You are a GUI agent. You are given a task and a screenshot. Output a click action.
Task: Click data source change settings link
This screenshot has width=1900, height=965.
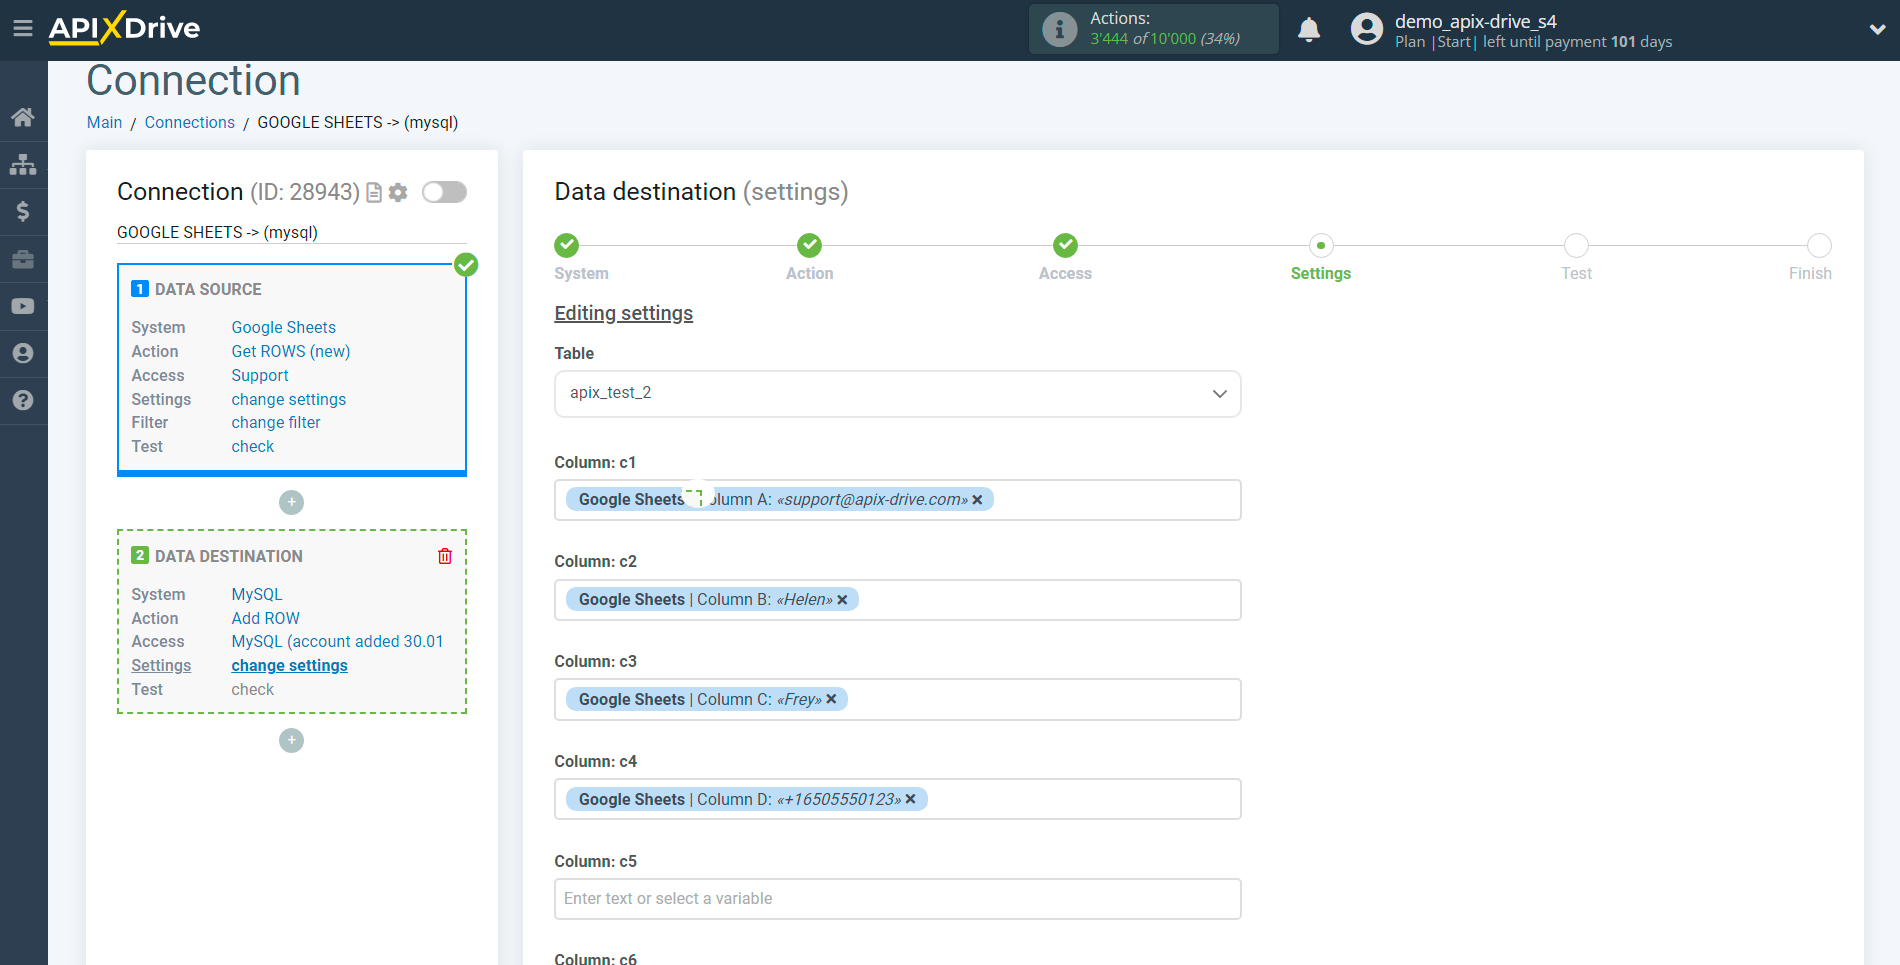[288, 399]
